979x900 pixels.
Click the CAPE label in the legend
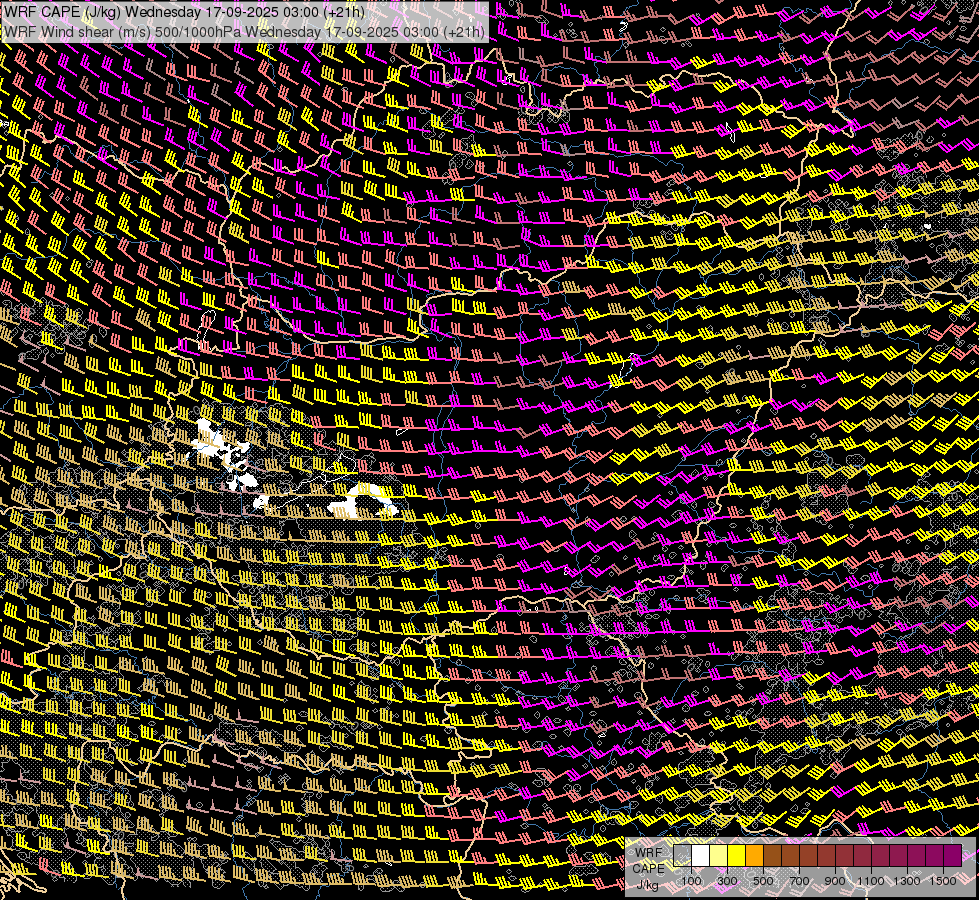[x=649, y=869]
